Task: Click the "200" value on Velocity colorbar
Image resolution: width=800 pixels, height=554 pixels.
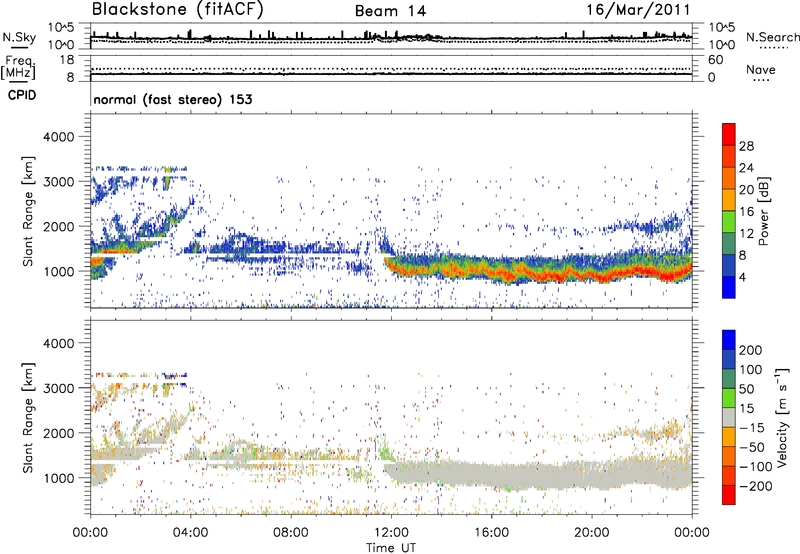Action: pos(751,350)
